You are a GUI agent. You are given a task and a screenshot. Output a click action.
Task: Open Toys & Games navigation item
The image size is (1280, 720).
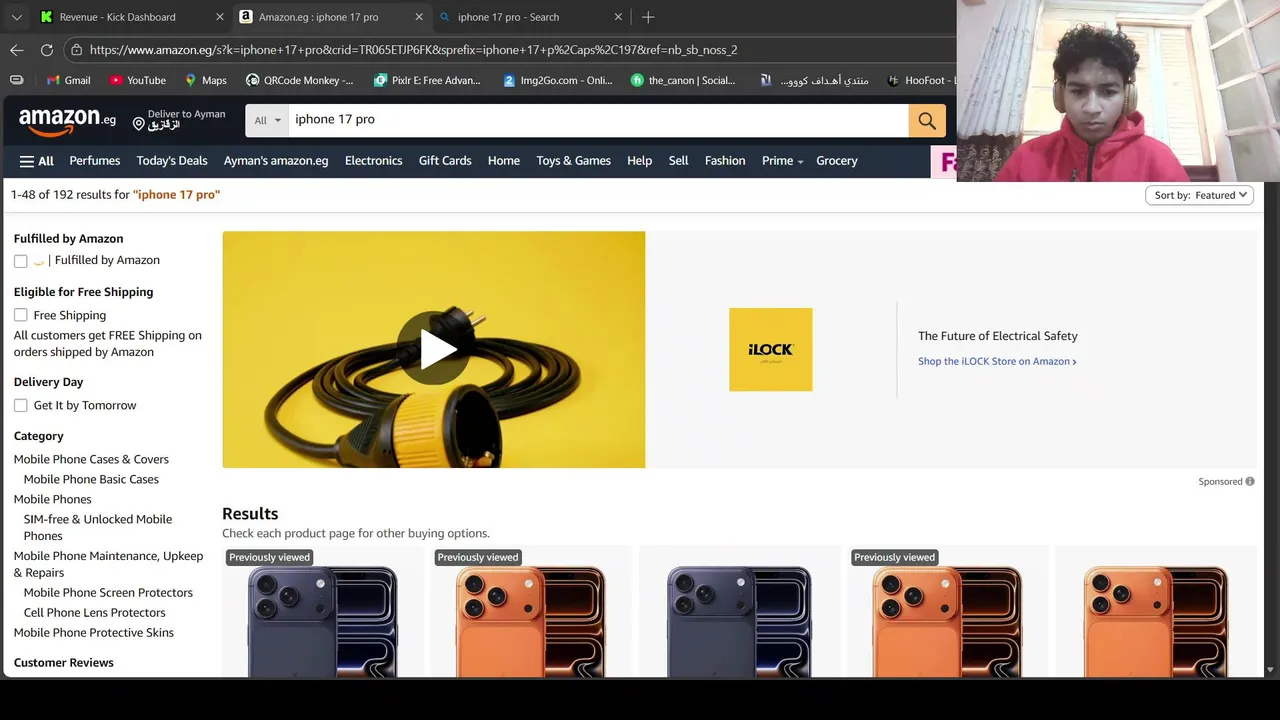click(x=573, y=161)
